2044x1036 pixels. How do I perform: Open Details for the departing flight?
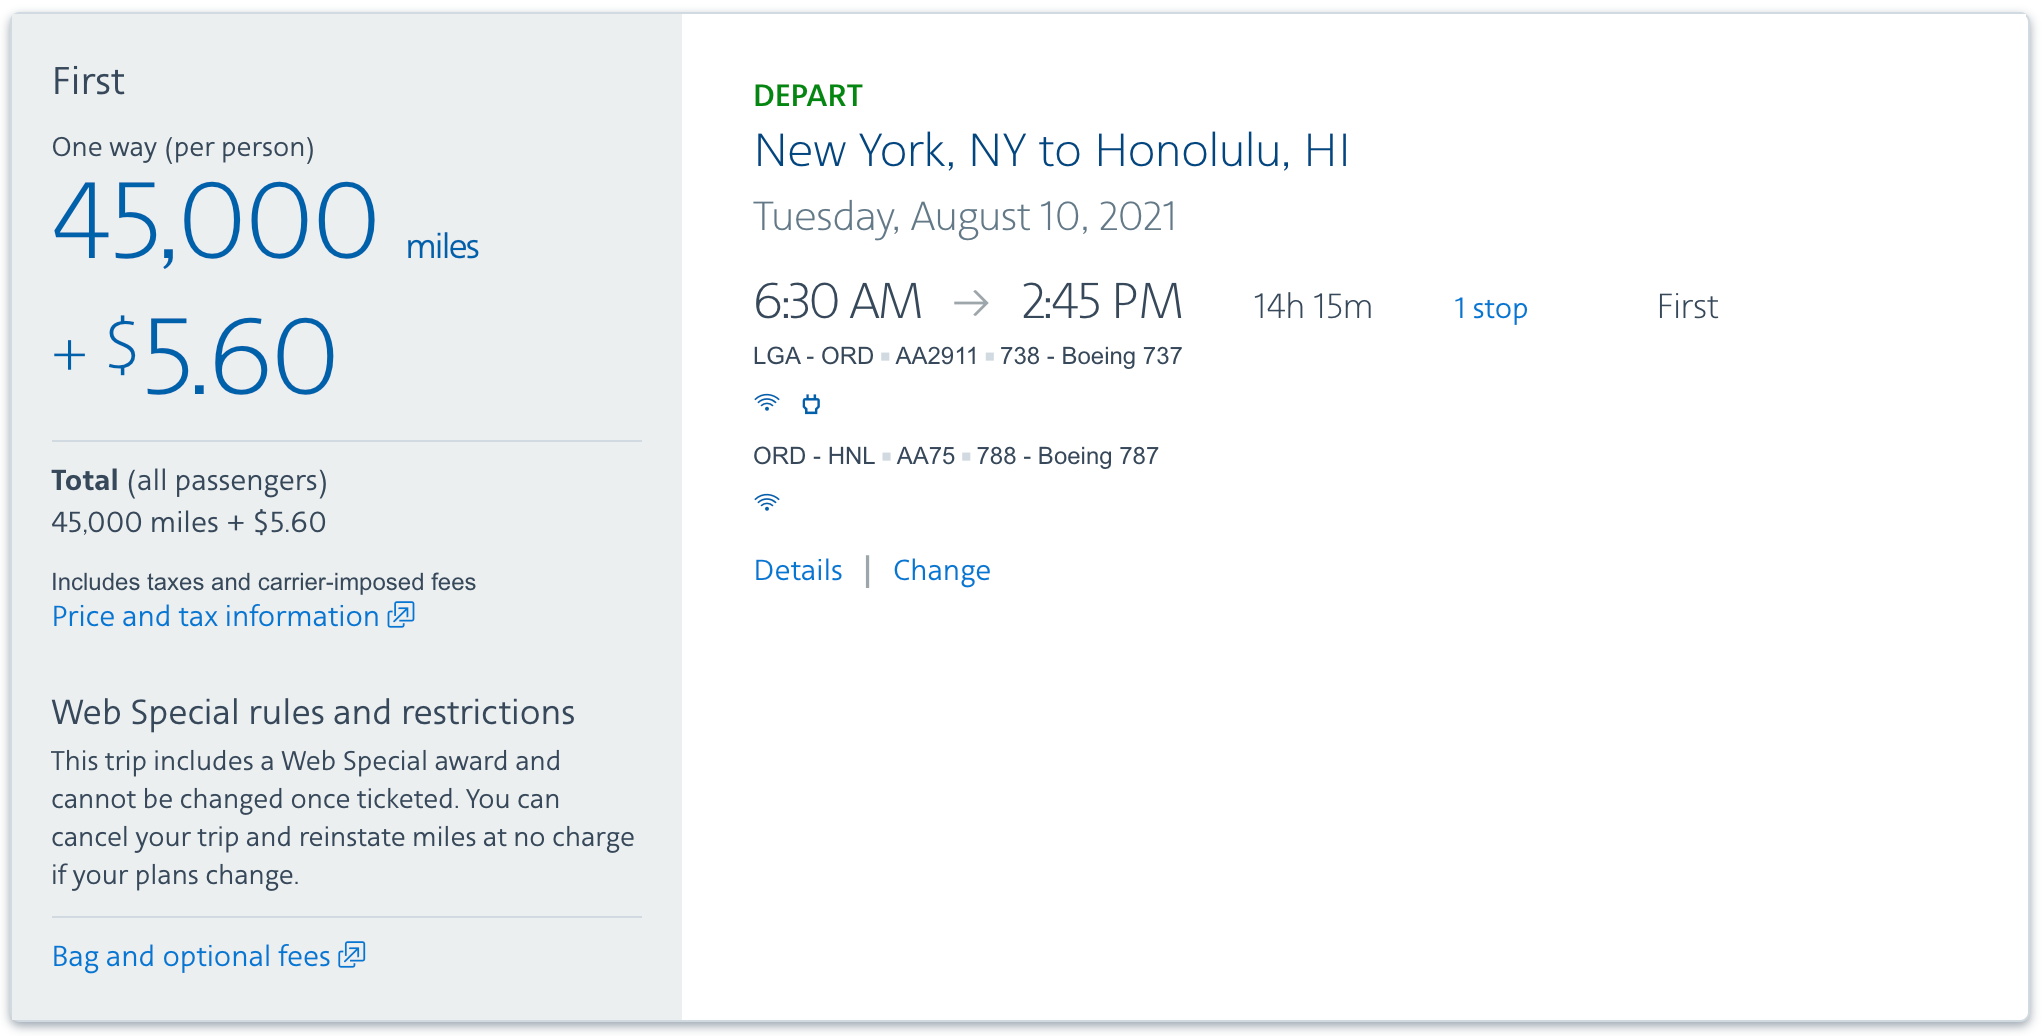pos(797,569)
